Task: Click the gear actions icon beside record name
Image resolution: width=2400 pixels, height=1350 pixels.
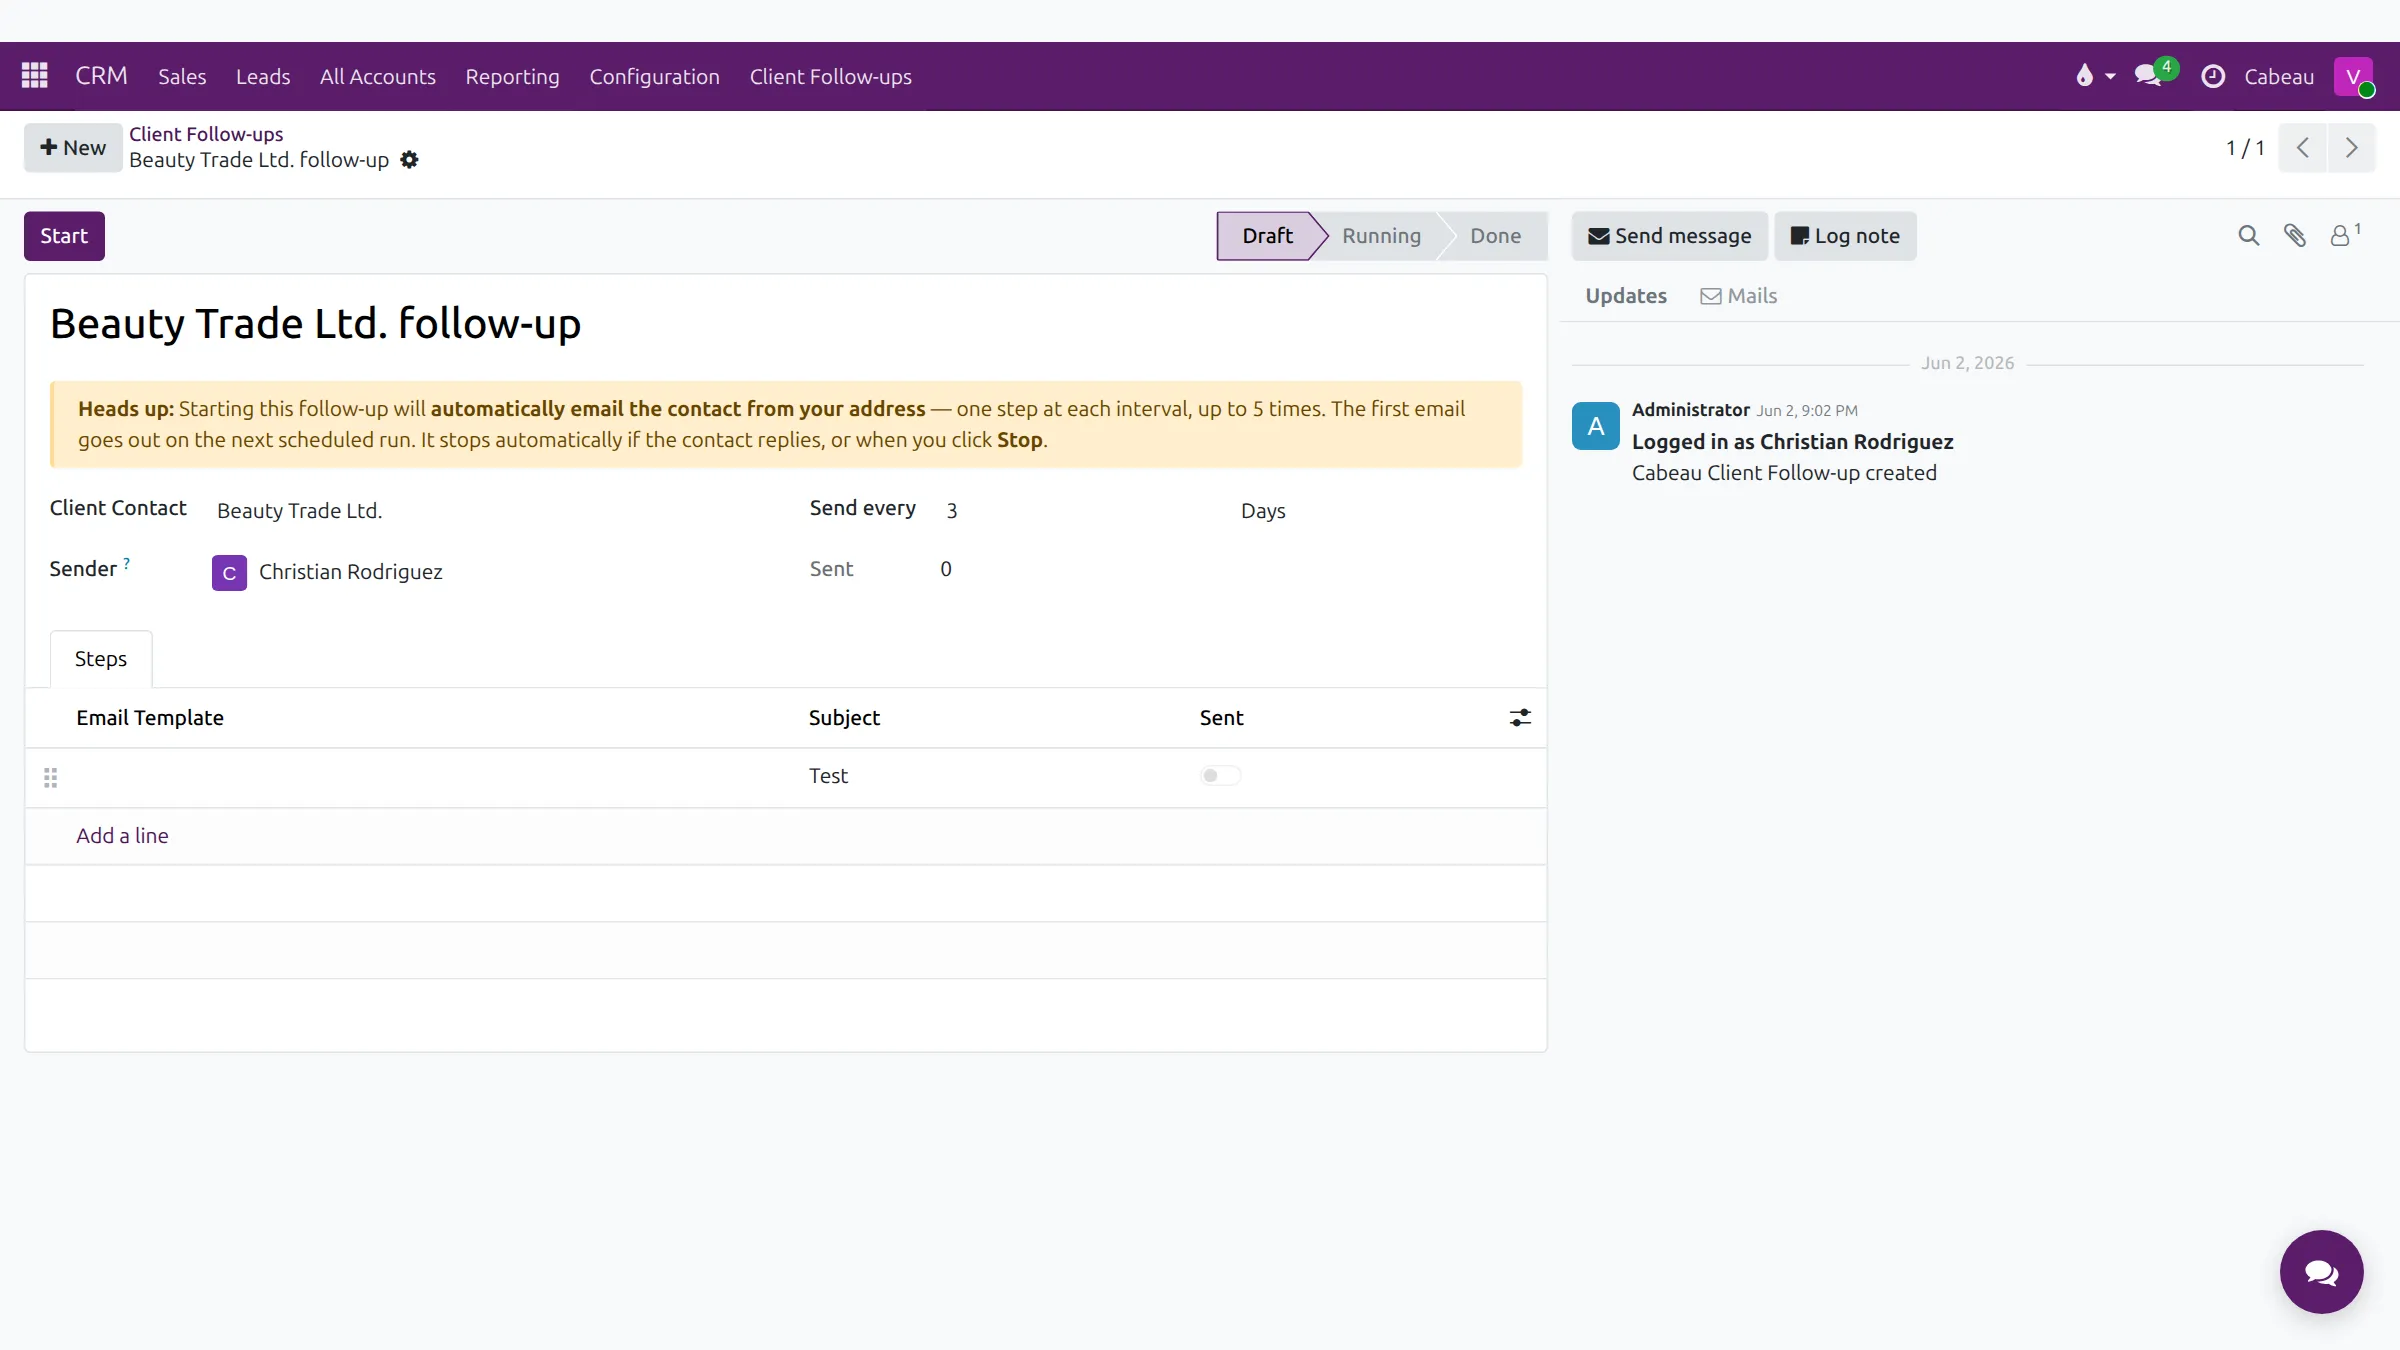Action: (409, 160)
